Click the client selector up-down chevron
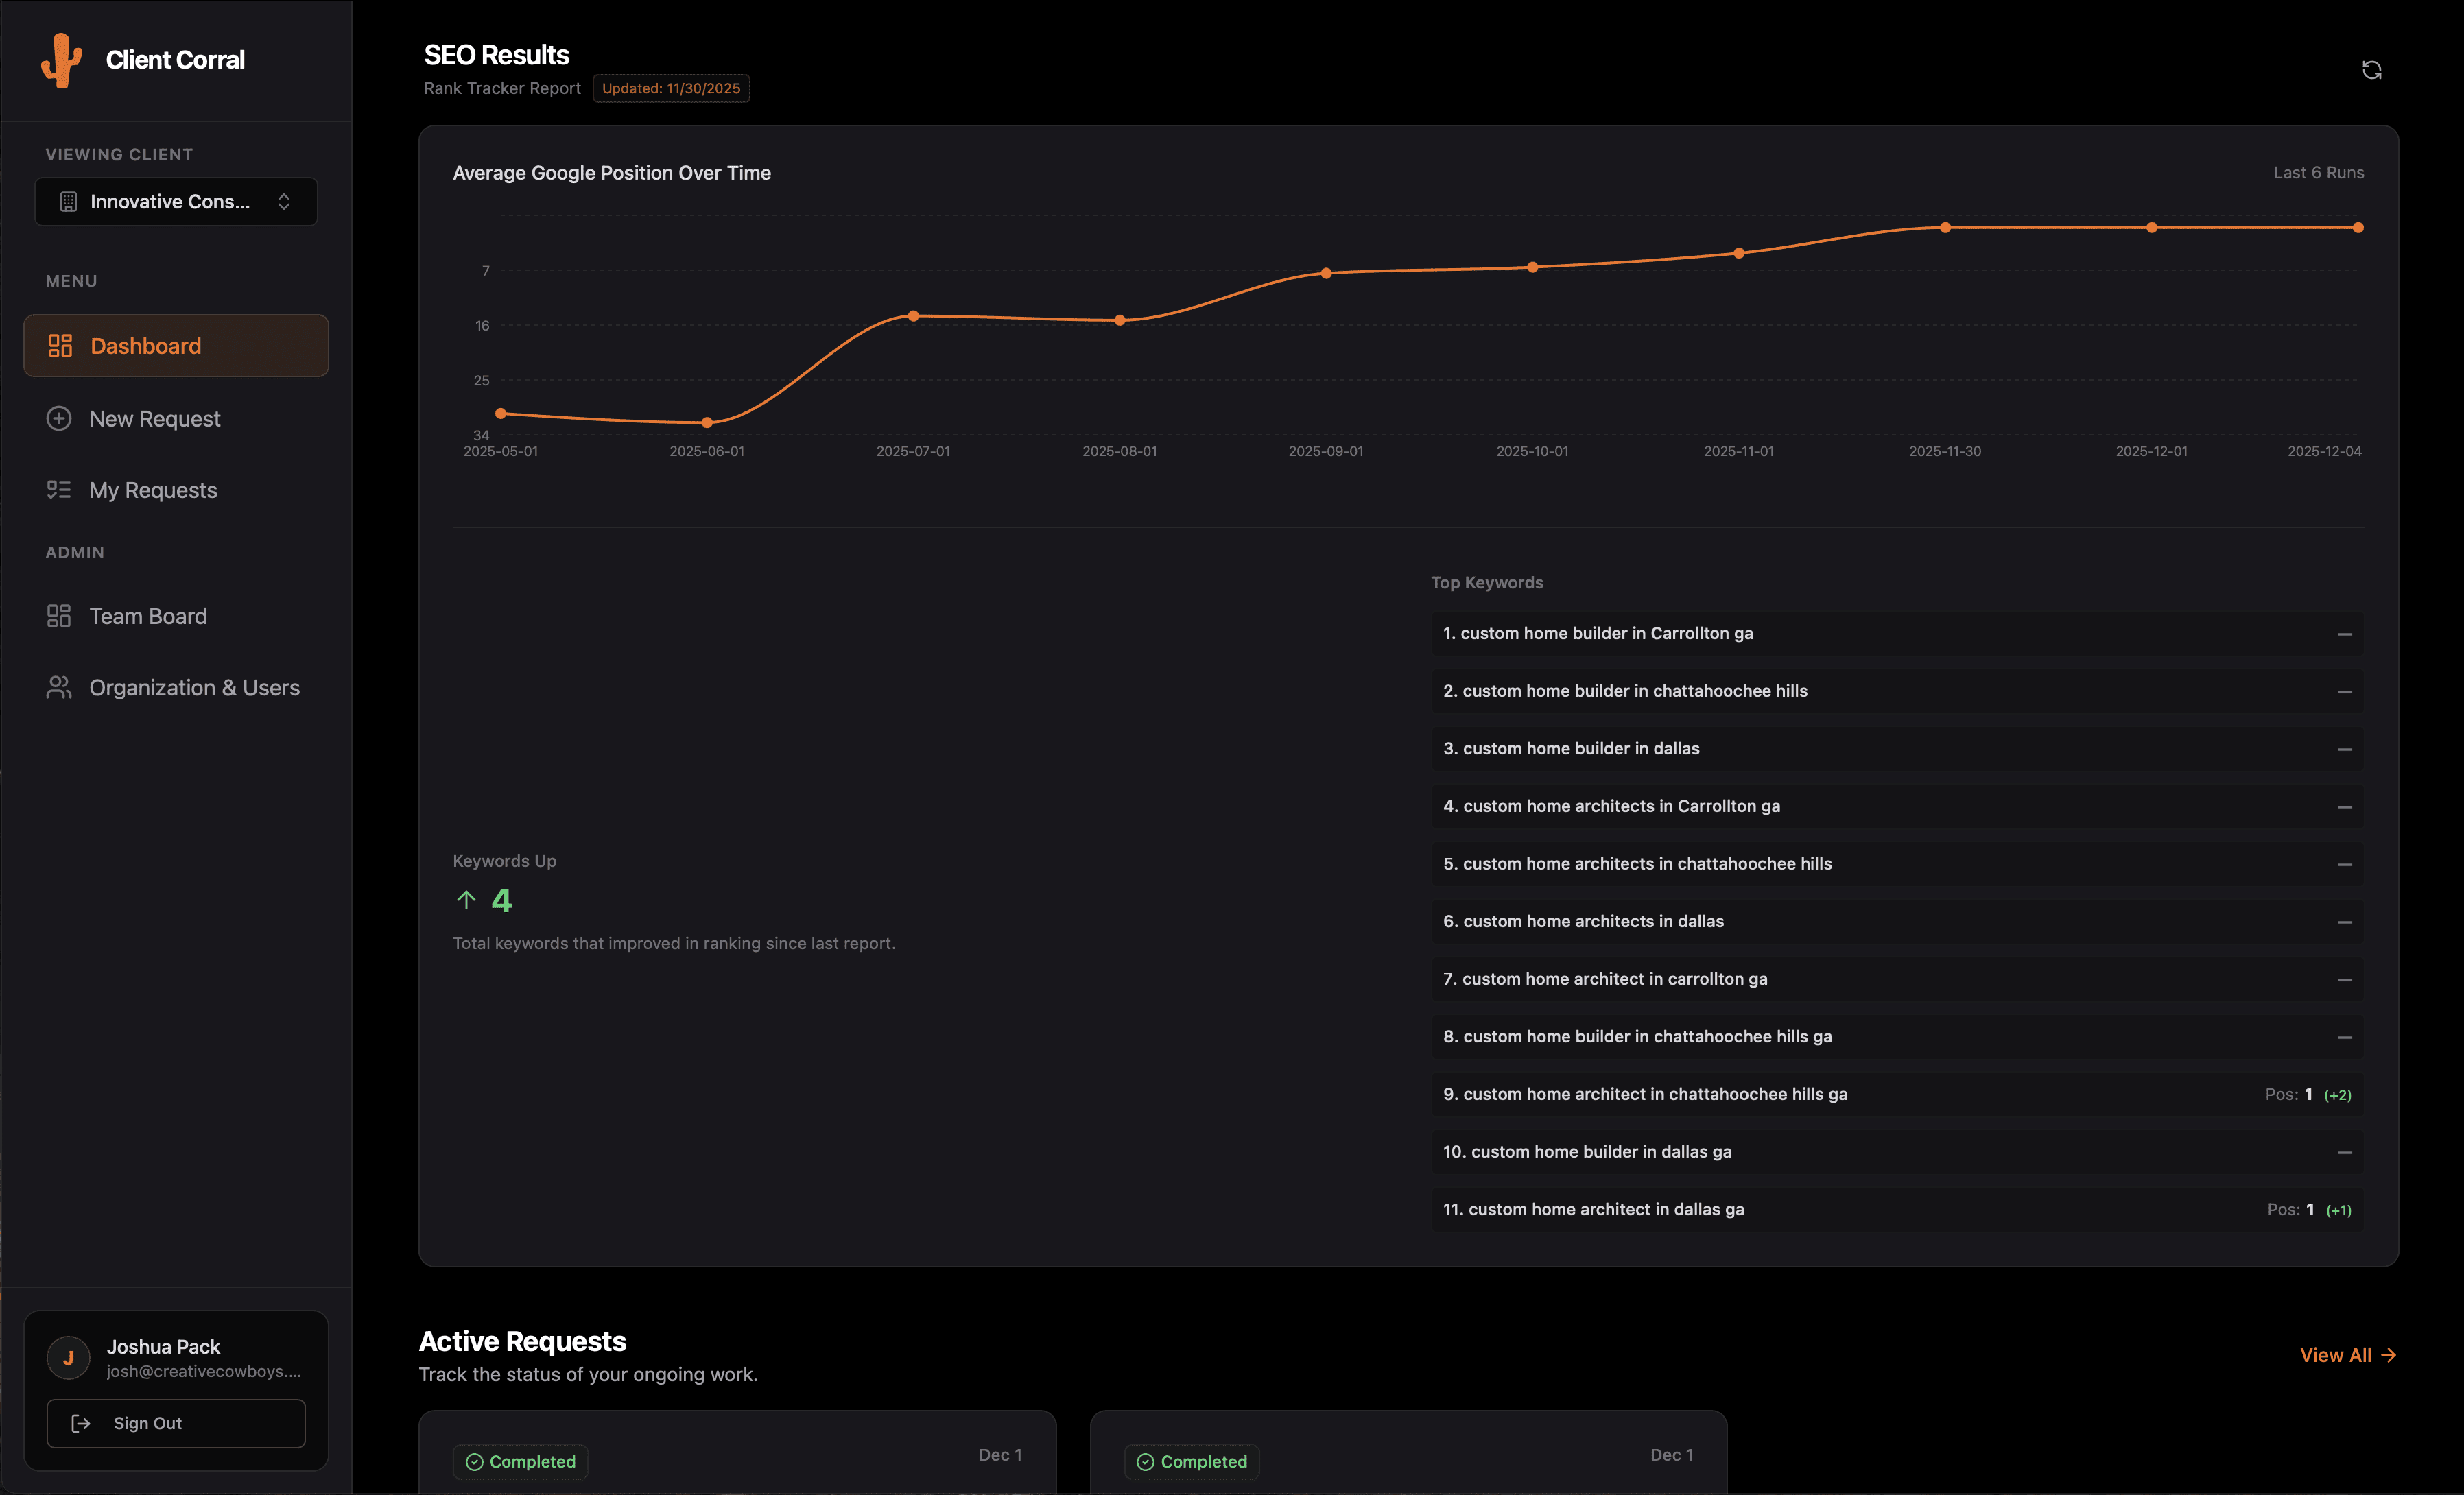 [x=284, y=202]
